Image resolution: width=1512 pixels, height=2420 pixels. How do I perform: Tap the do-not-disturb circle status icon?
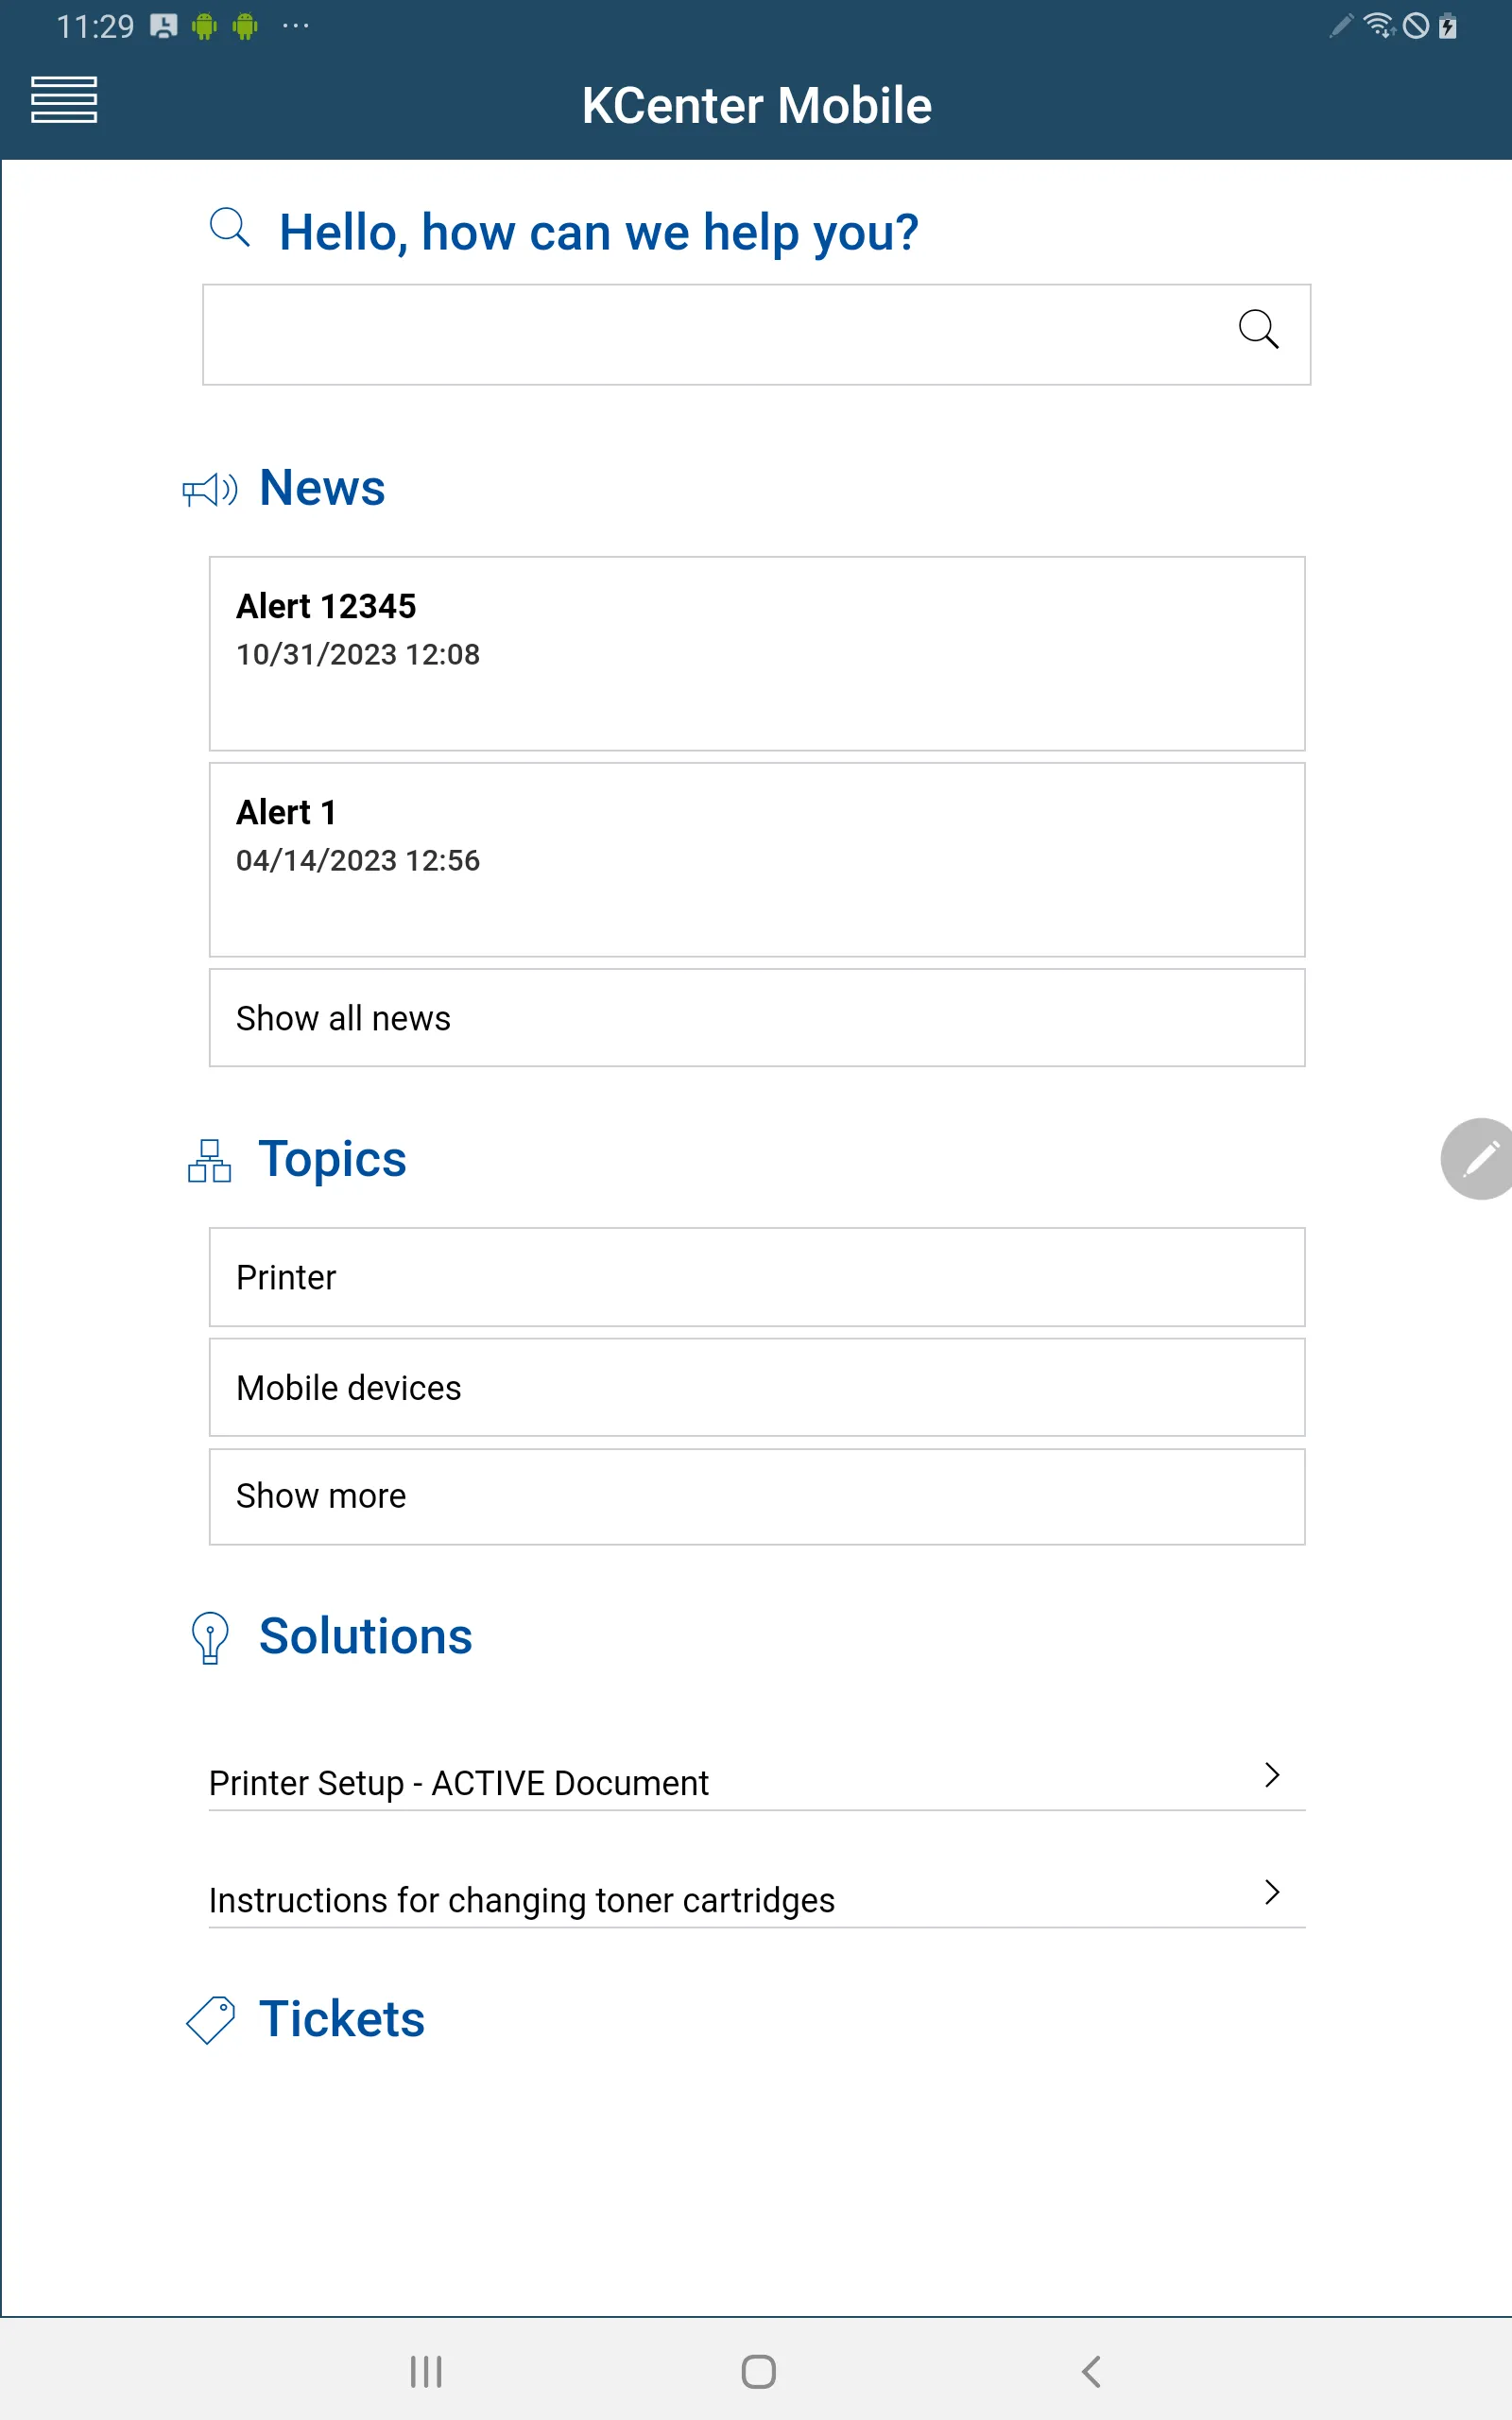(x=1416, y=25)
